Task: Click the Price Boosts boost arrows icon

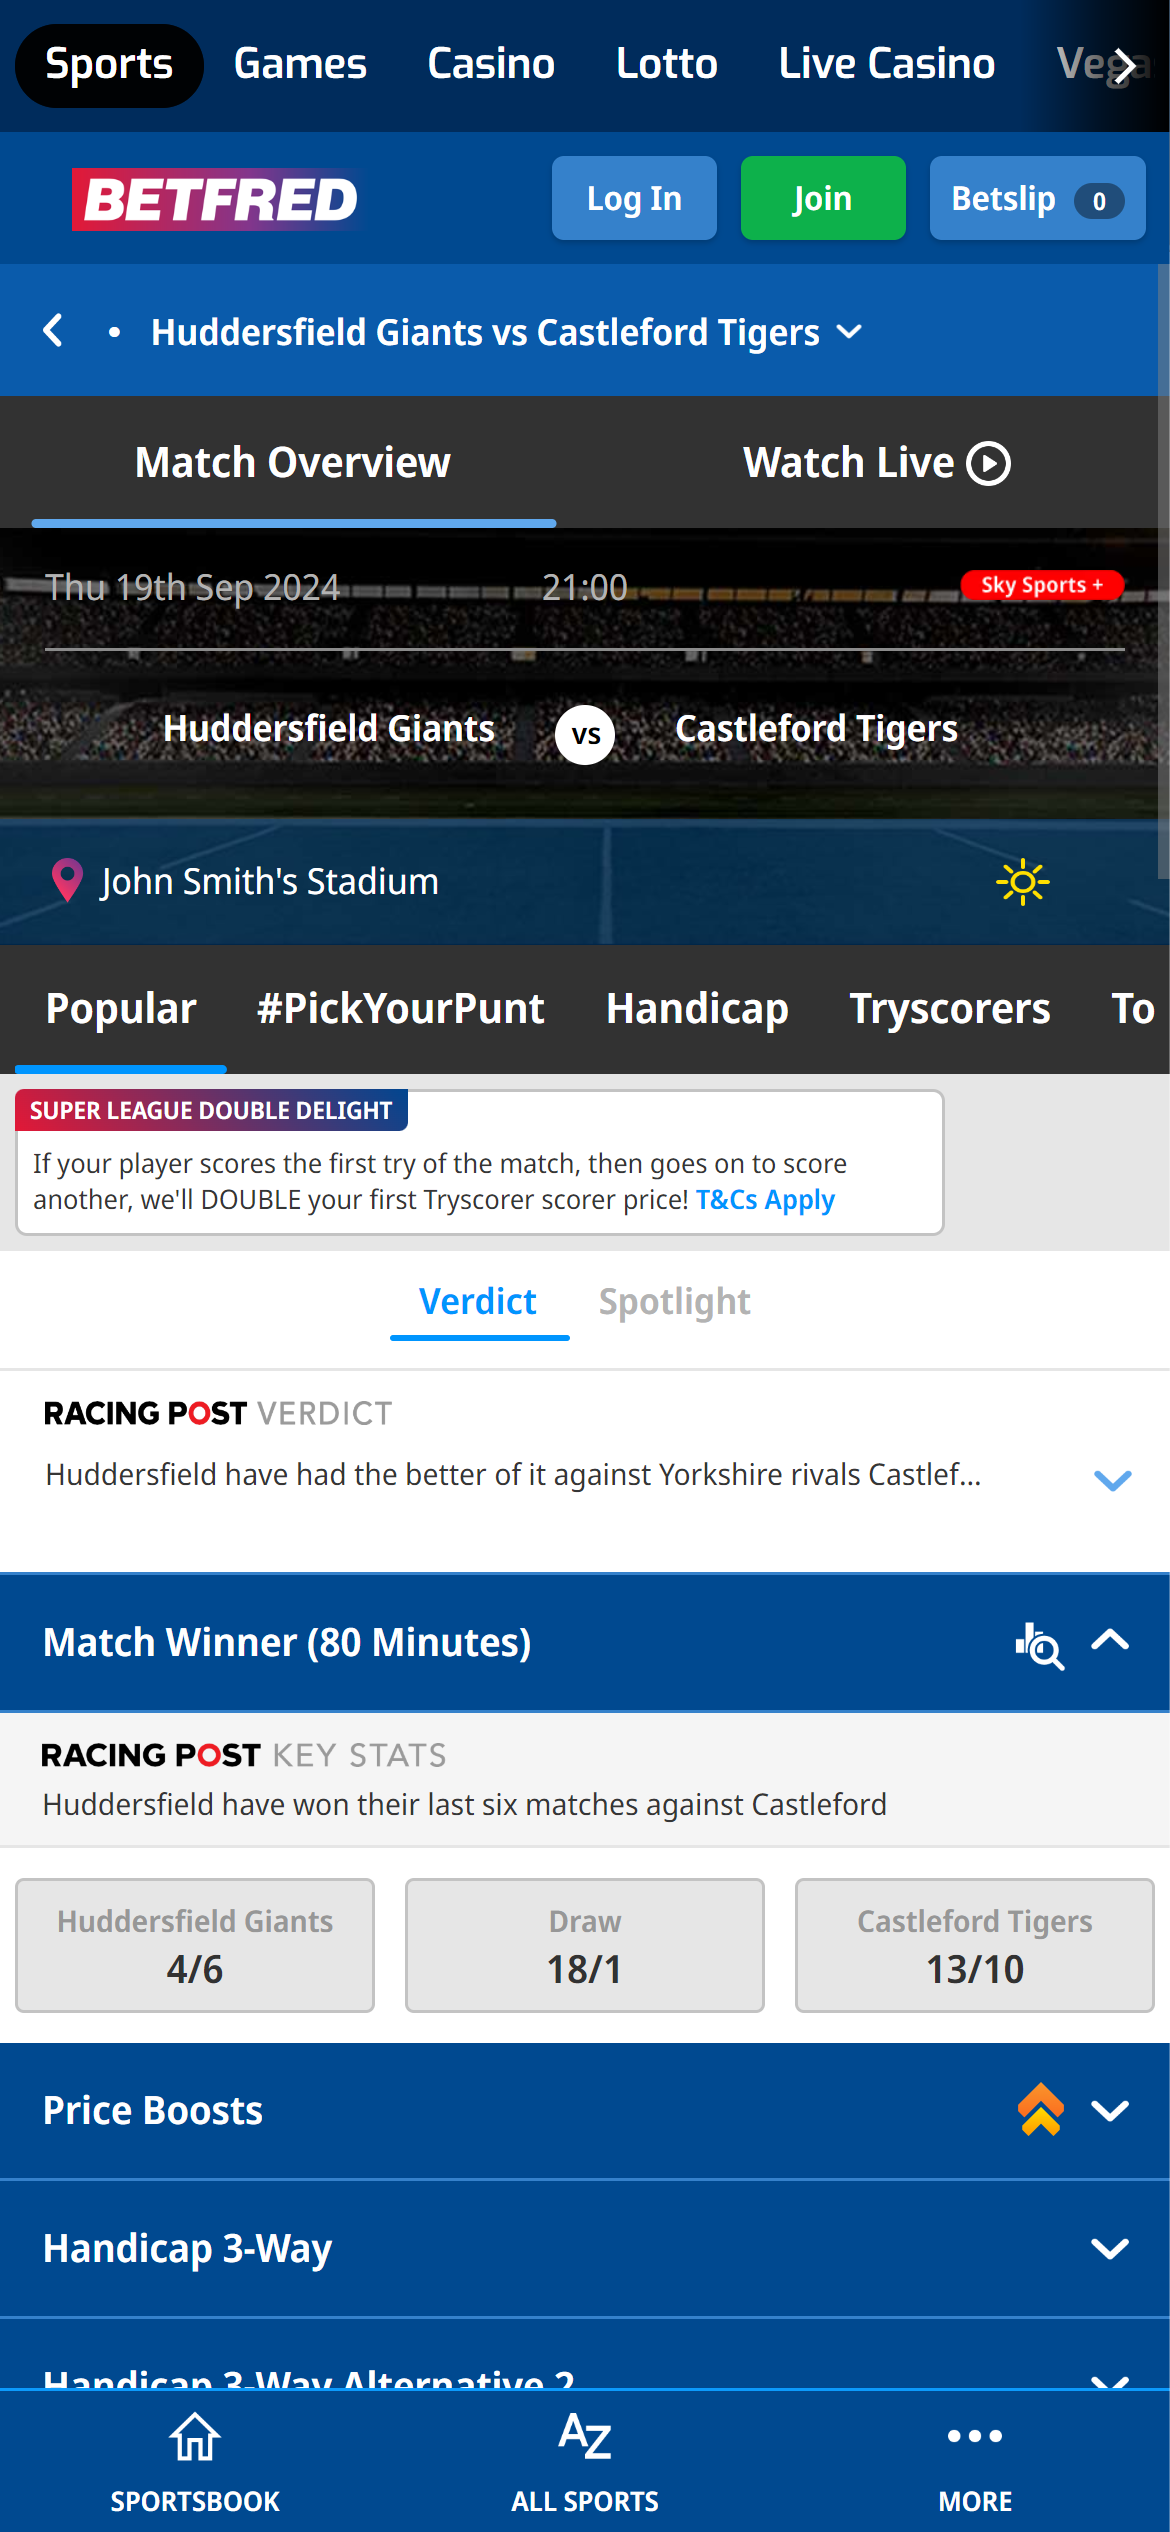Action: 1041,2110
